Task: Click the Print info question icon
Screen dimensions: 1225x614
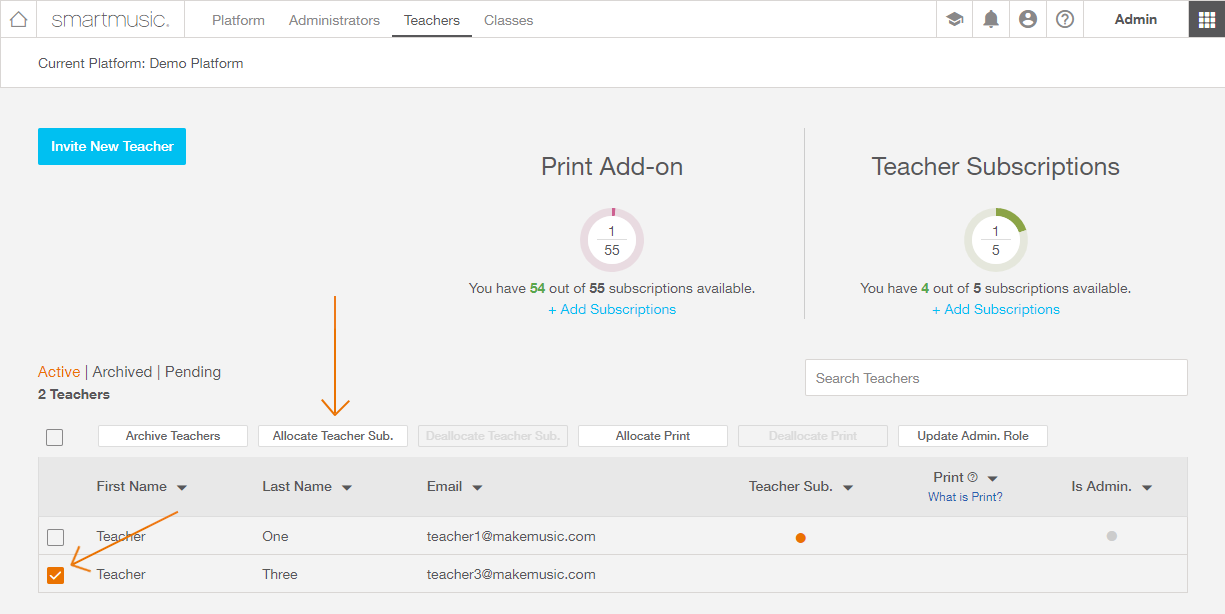Action: [x=973, y=478]
